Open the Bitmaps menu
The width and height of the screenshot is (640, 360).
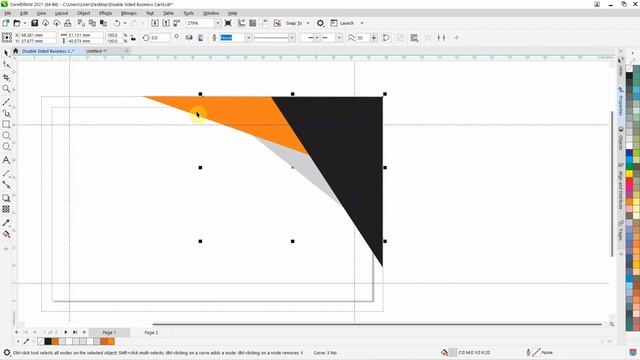click(129, 13)
